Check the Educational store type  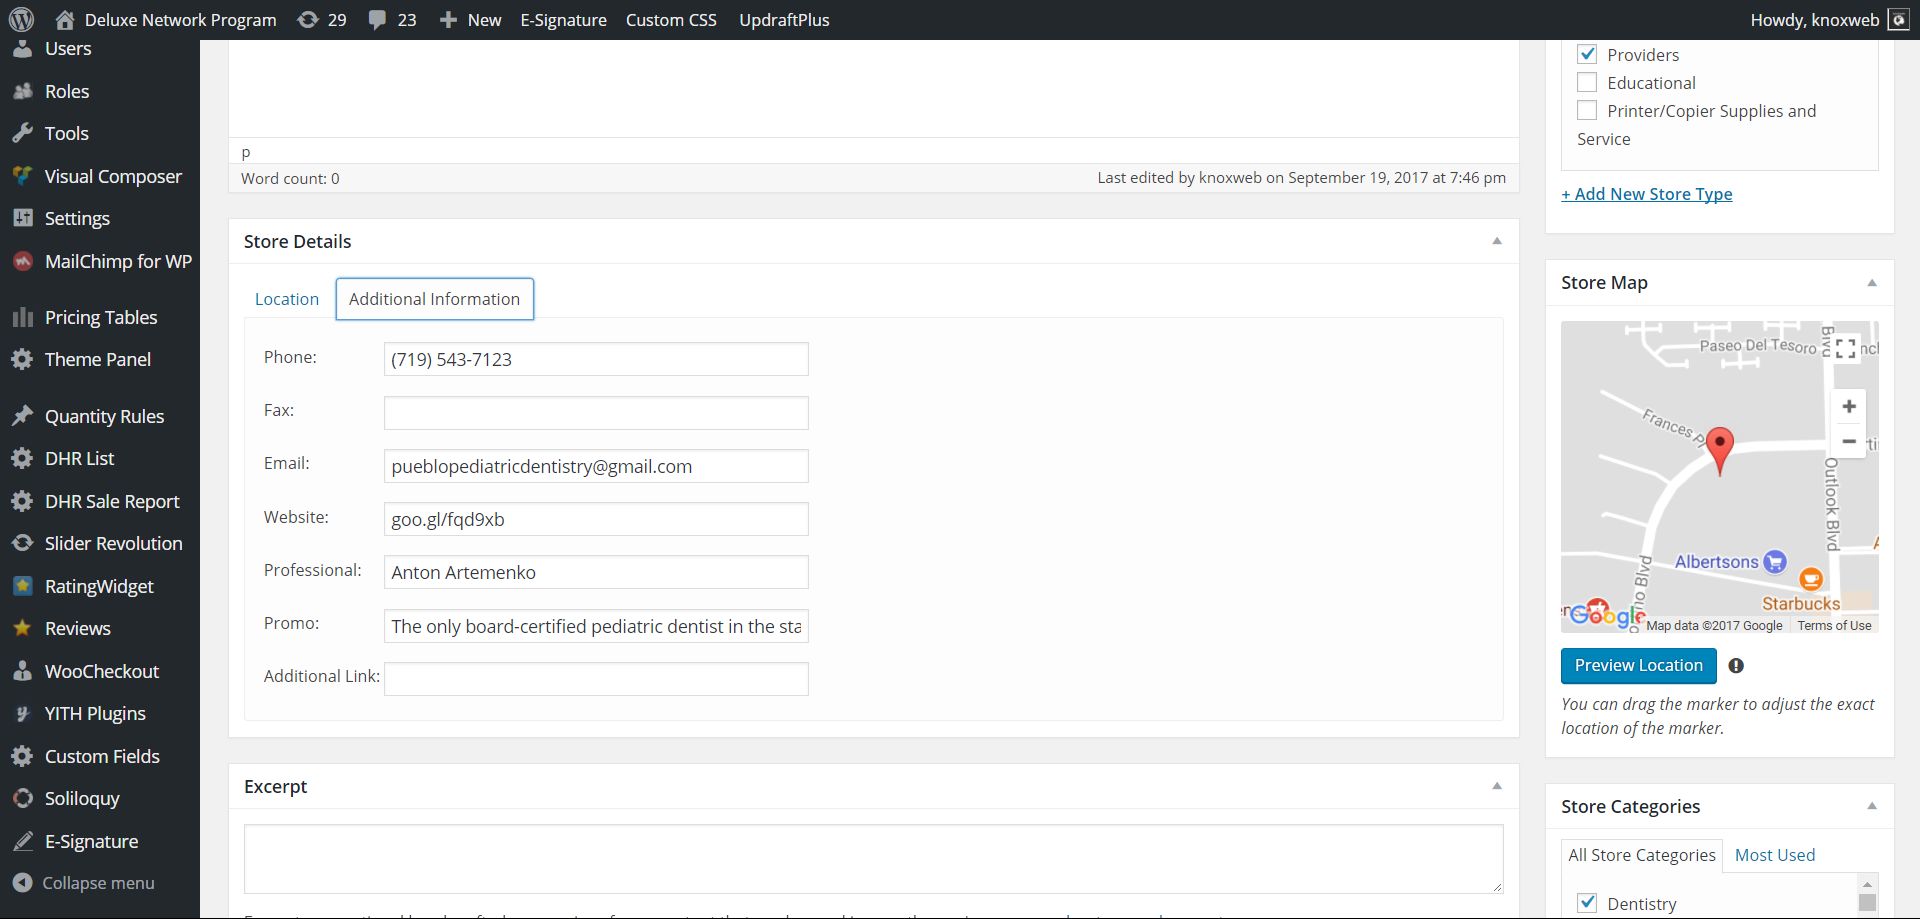pyautogui.click(x=1587, y=82)
